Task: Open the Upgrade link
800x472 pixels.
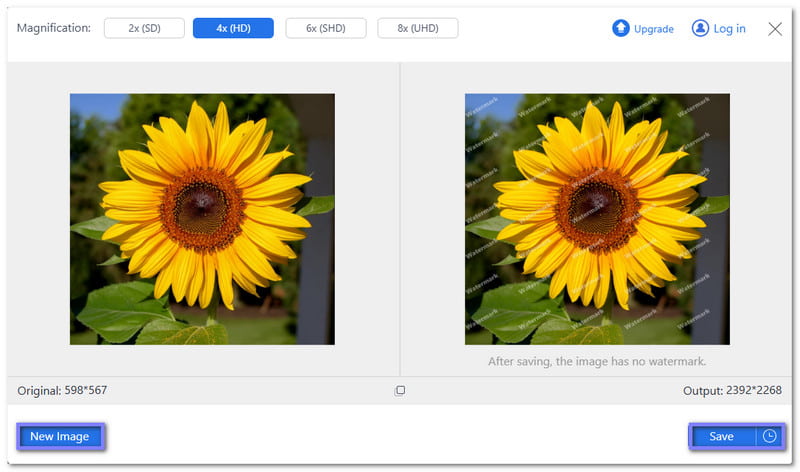Action: click(x=653, y=29)
